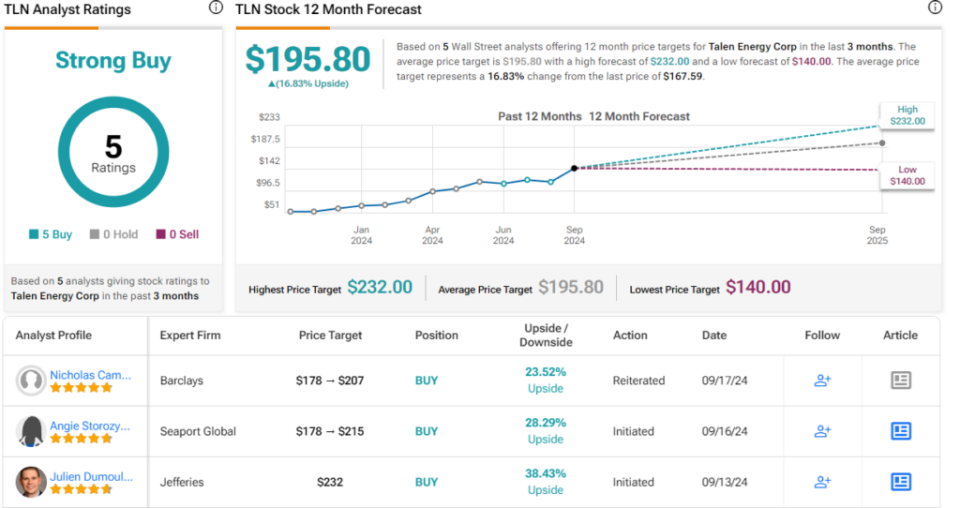Click the Low $140.00 forecast label
The width and height of the screenshot is (960, 508).
[x=908, y=175]
